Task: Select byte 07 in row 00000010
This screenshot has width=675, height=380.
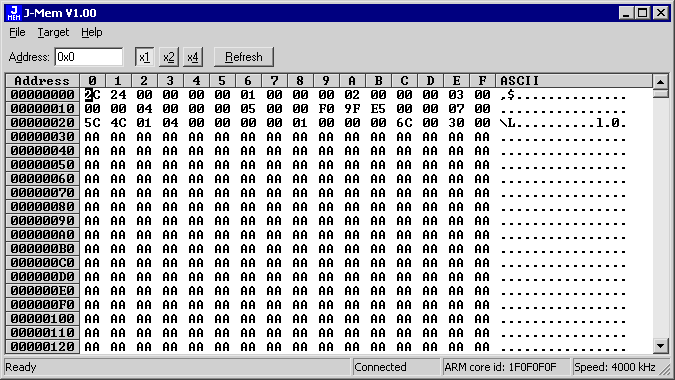Action: [x=456, y=108]
